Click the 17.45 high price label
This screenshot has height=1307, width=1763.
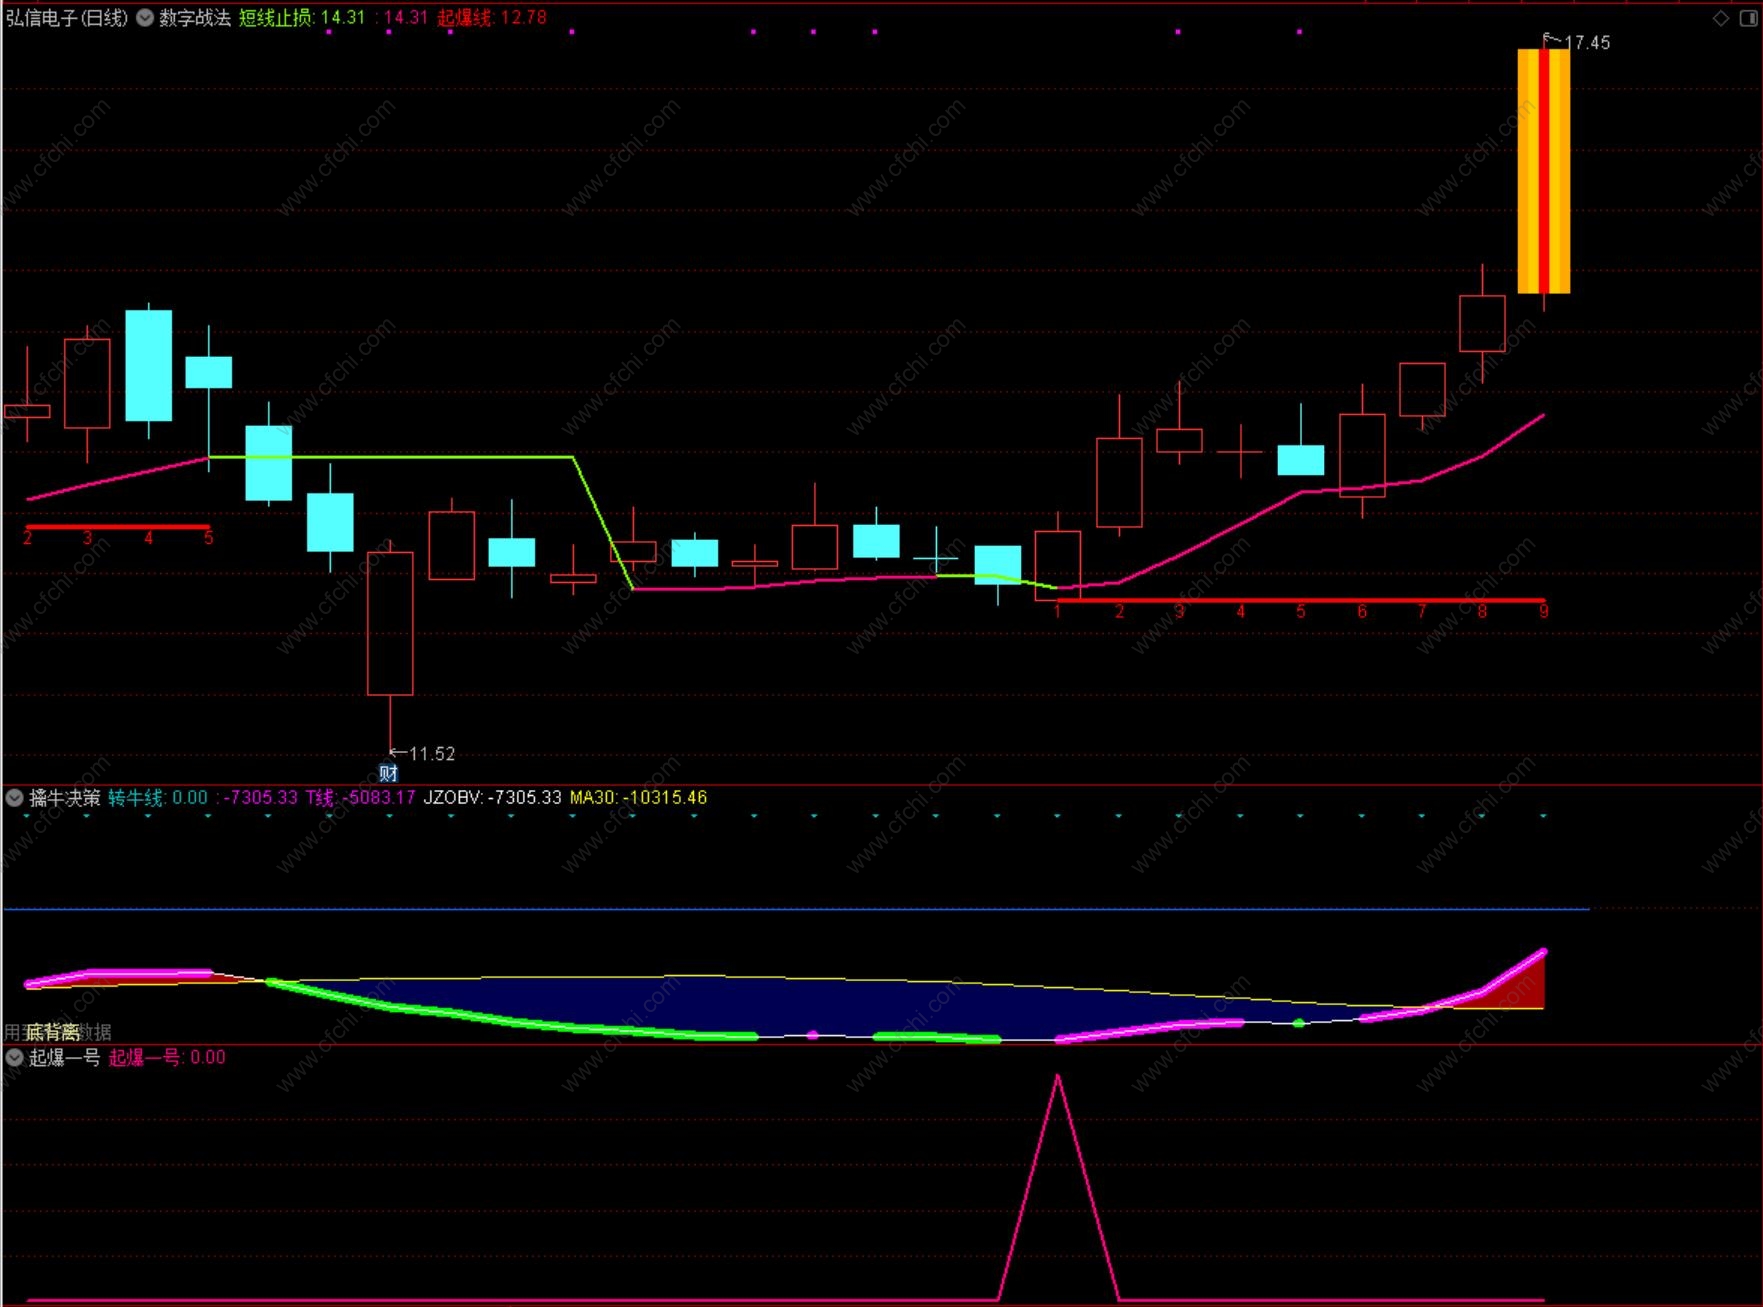(x=1587, y=43)
